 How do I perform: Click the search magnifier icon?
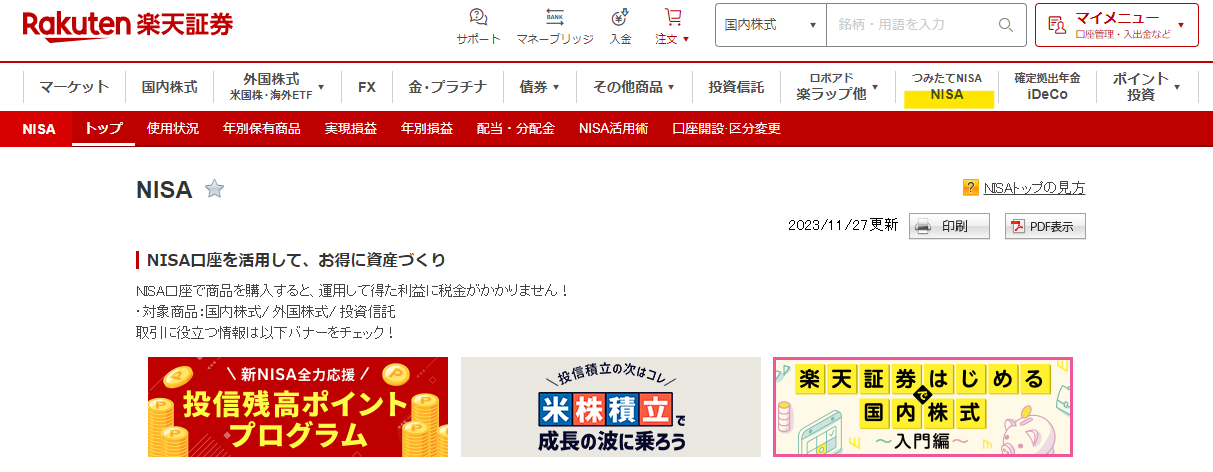coord(1006,25)
